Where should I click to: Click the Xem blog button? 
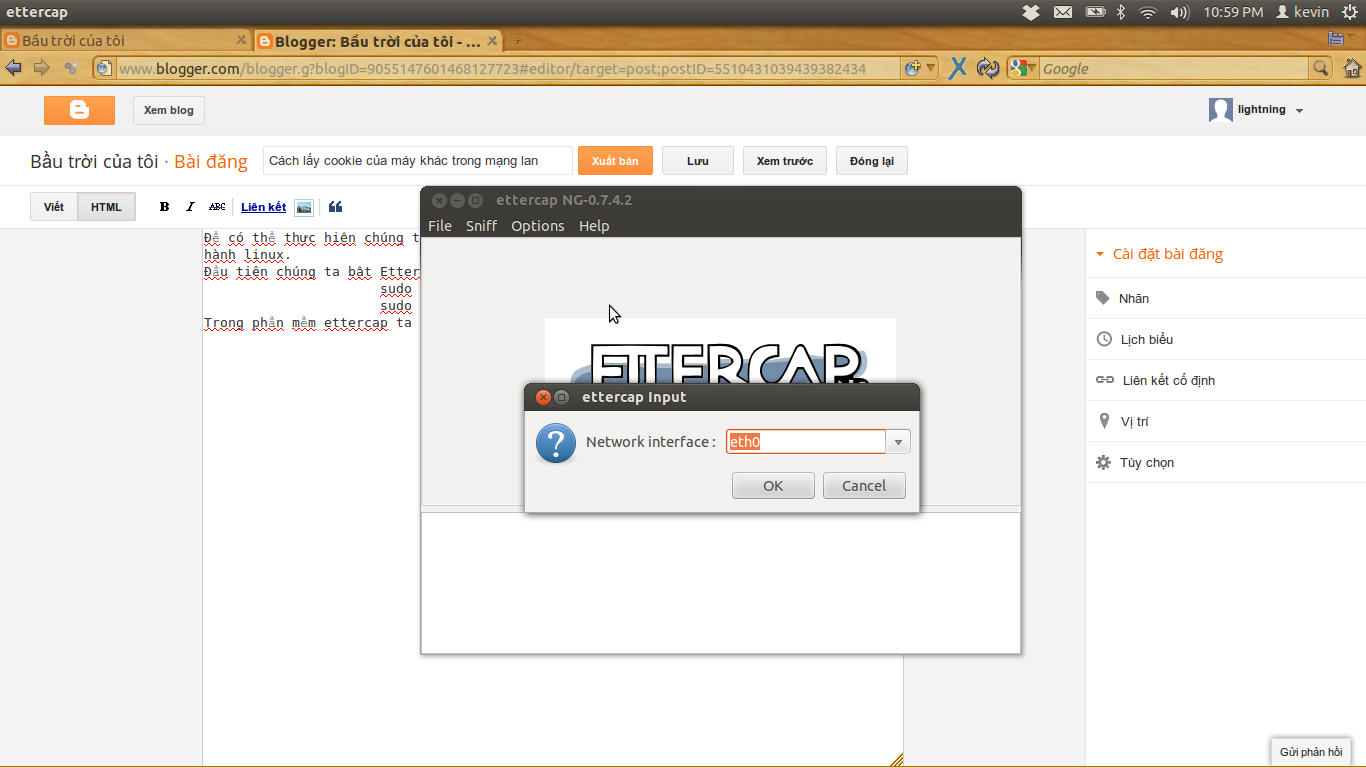(x=169, y=110)
